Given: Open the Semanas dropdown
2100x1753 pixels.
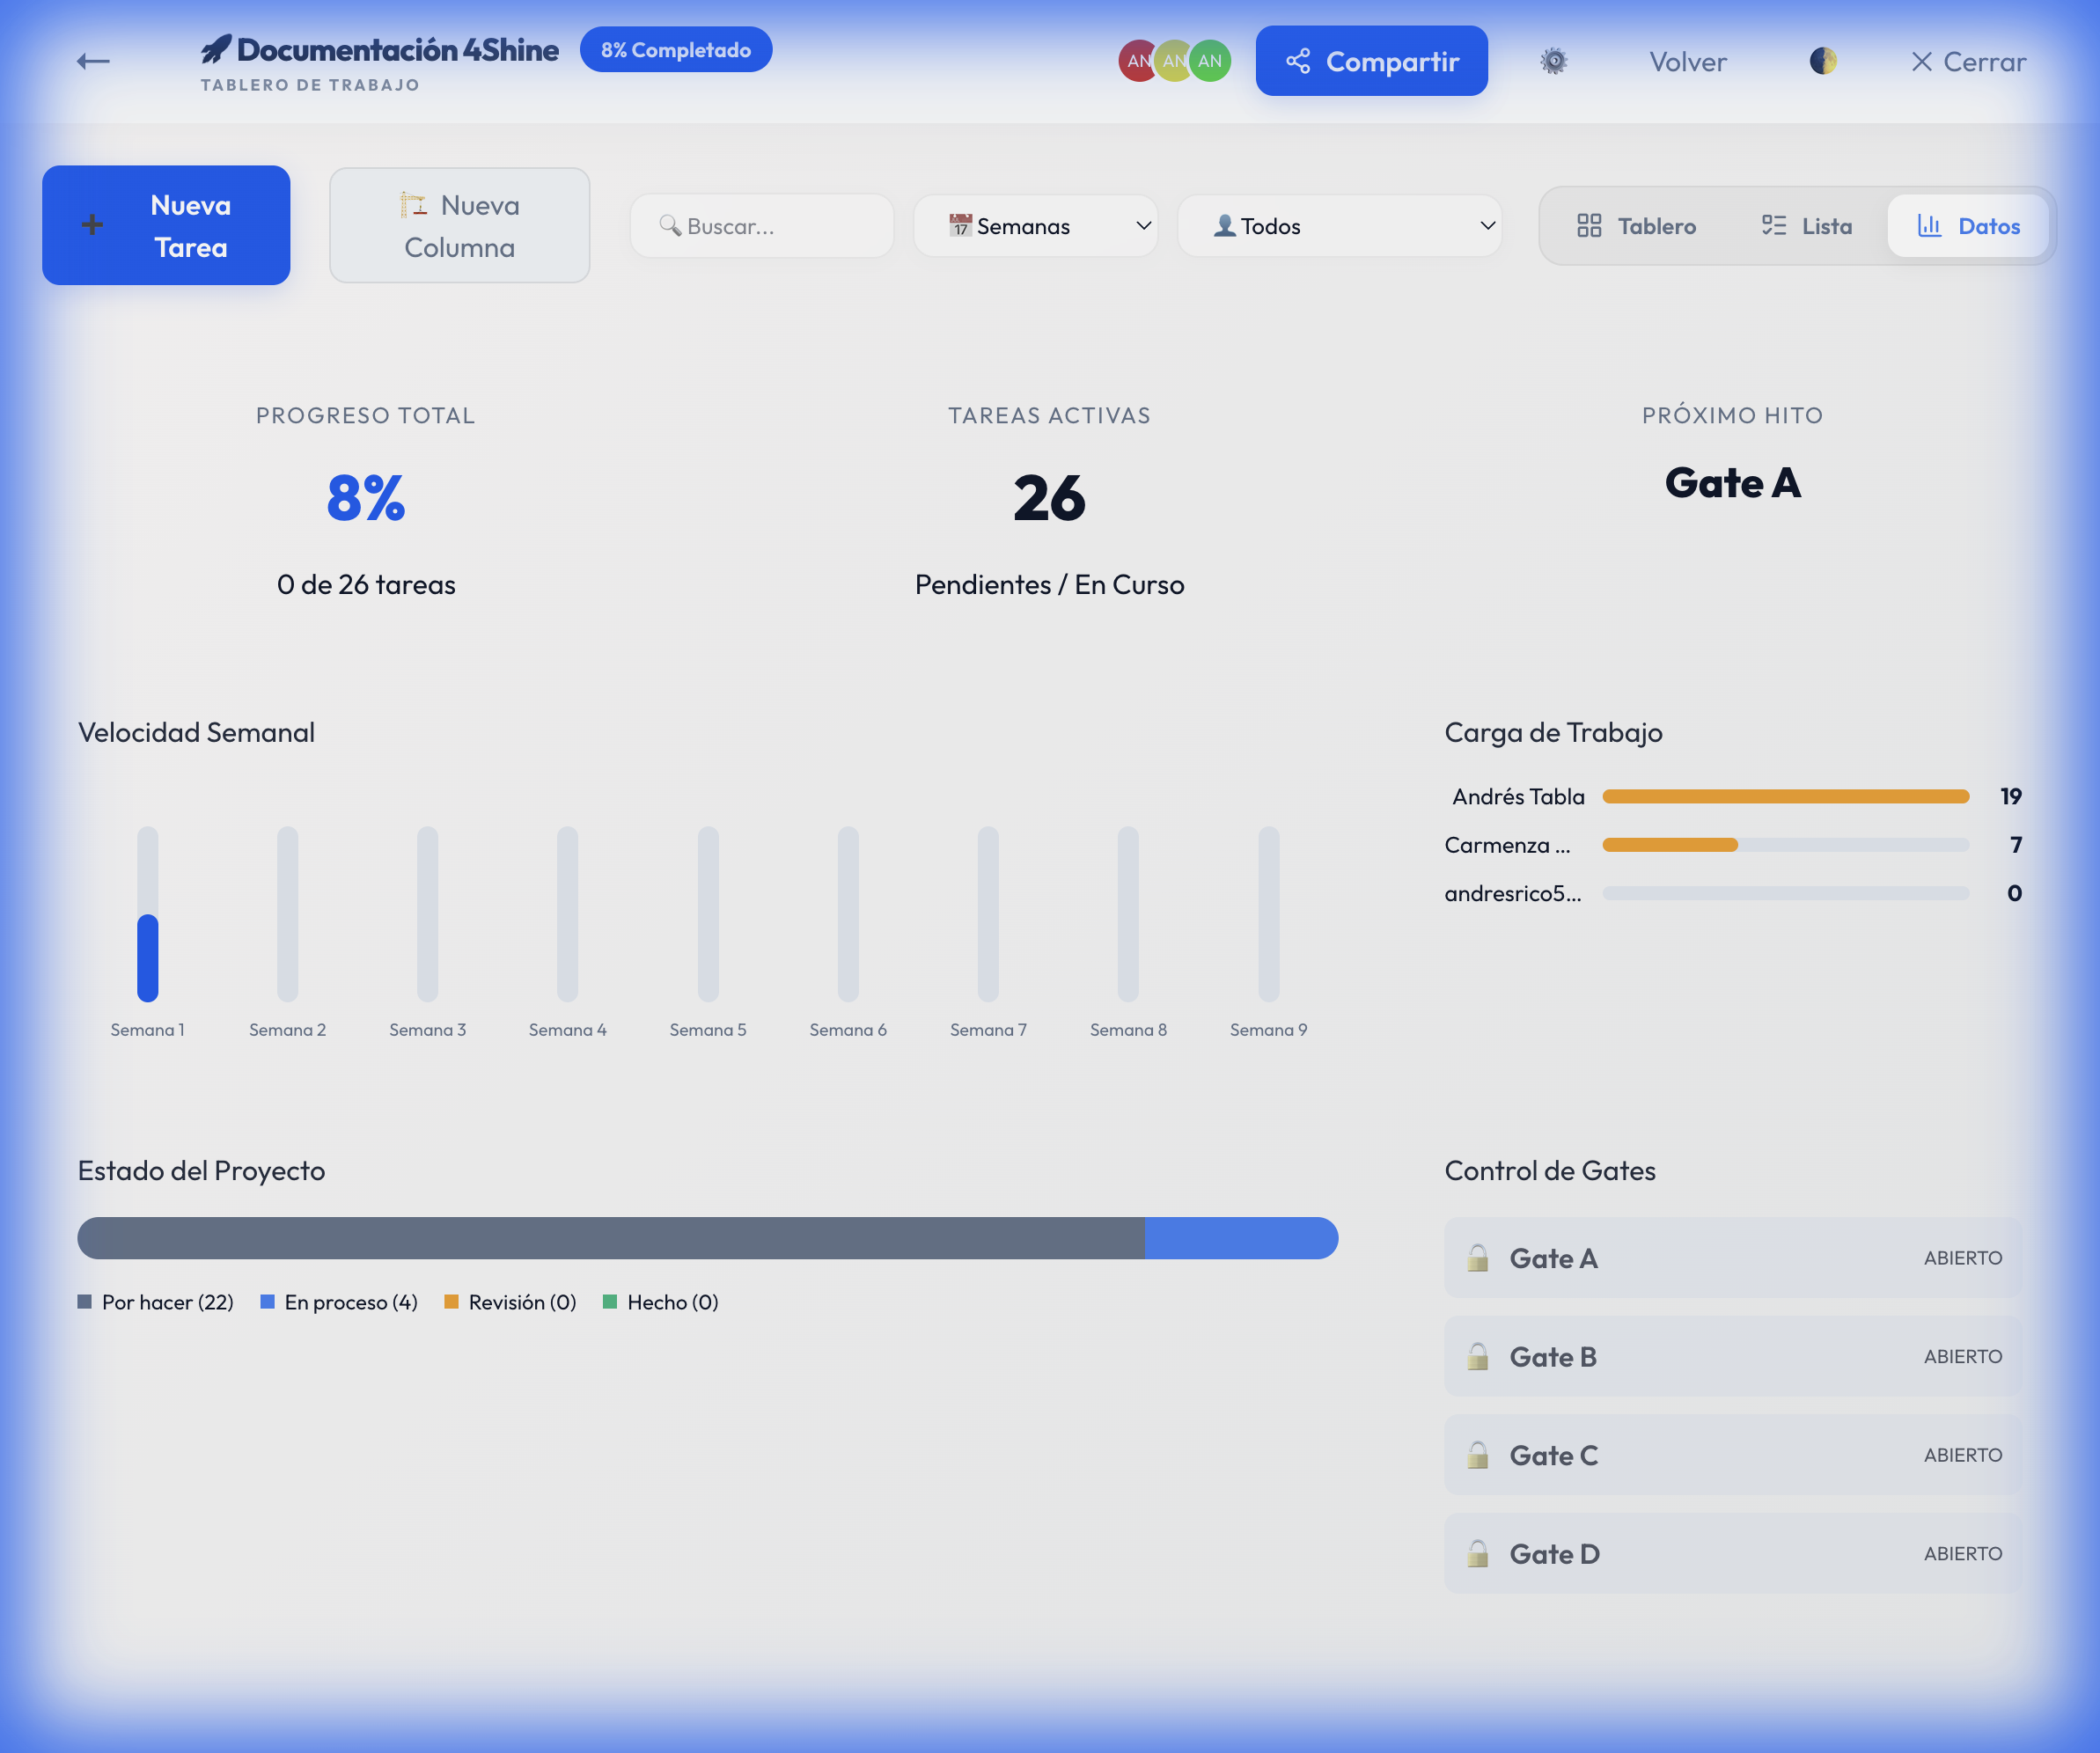Looking at the screenshot, I should tap(1035, 226).
